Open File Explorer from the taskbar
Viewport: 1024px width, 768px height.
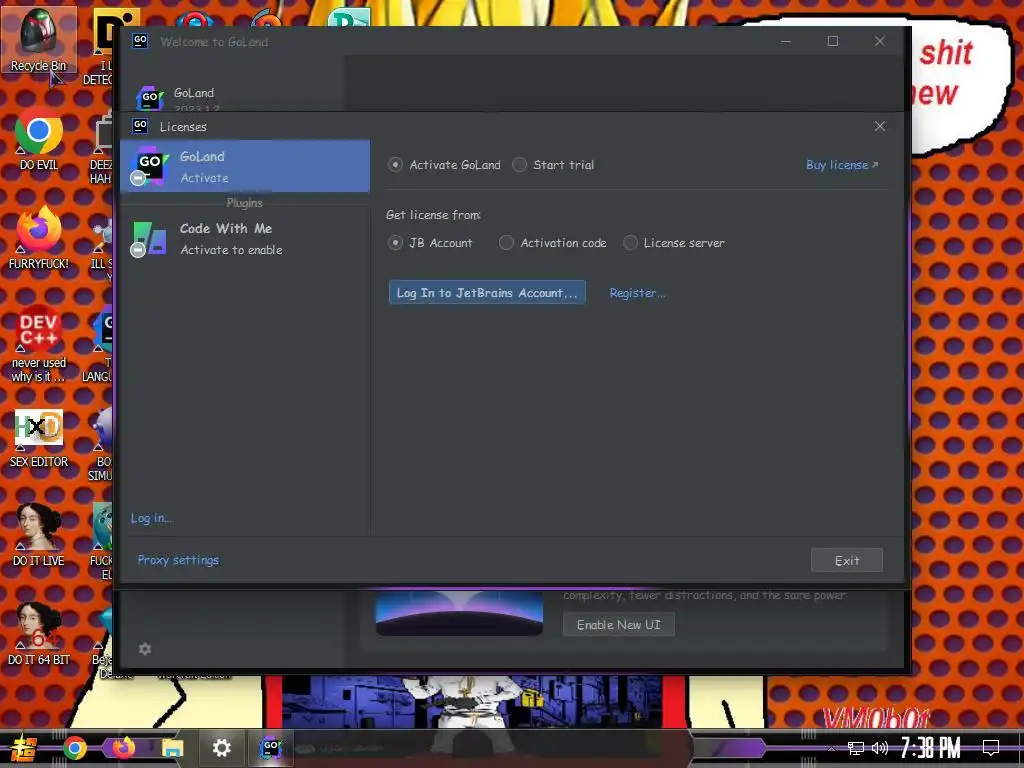coord(172,748)
